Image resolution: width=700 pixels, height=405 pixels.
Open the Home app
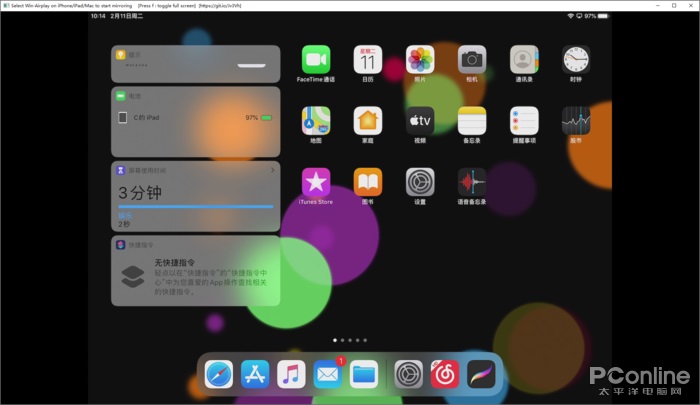pyautogui.click(x=367, y=121)
